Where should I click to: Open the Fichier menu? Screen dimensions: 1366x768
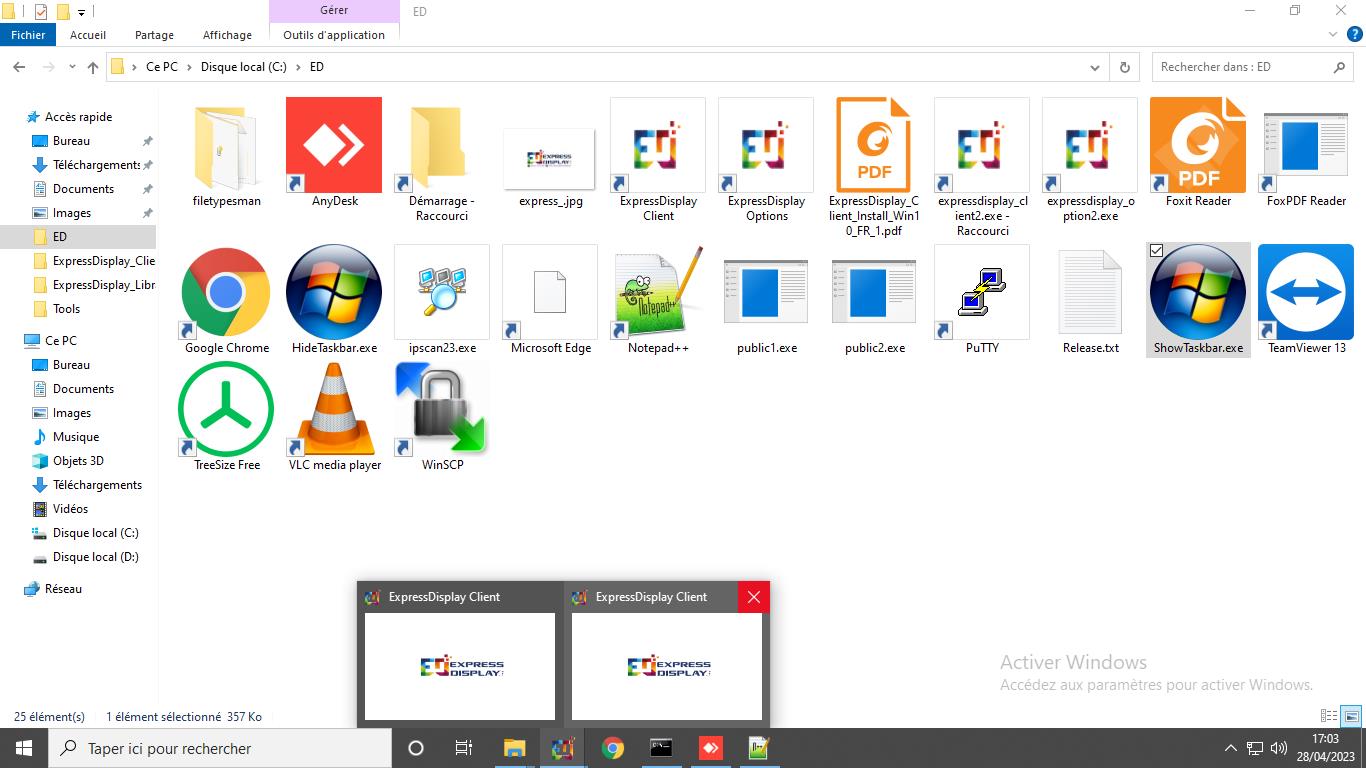(x=28, y=35)
